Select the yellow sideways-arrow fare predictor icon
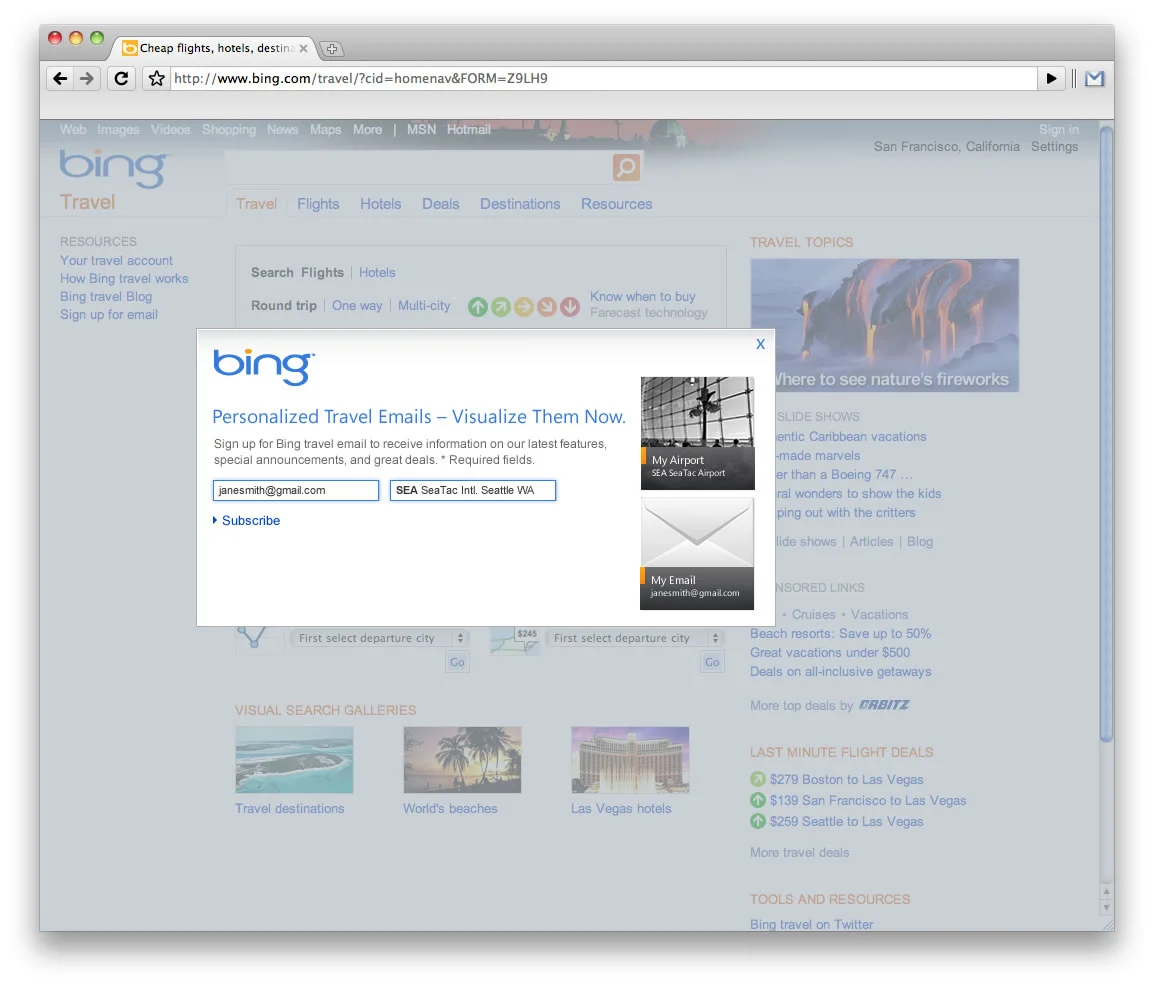Viewport: 1154px width, 986px height. coord(523,307)
